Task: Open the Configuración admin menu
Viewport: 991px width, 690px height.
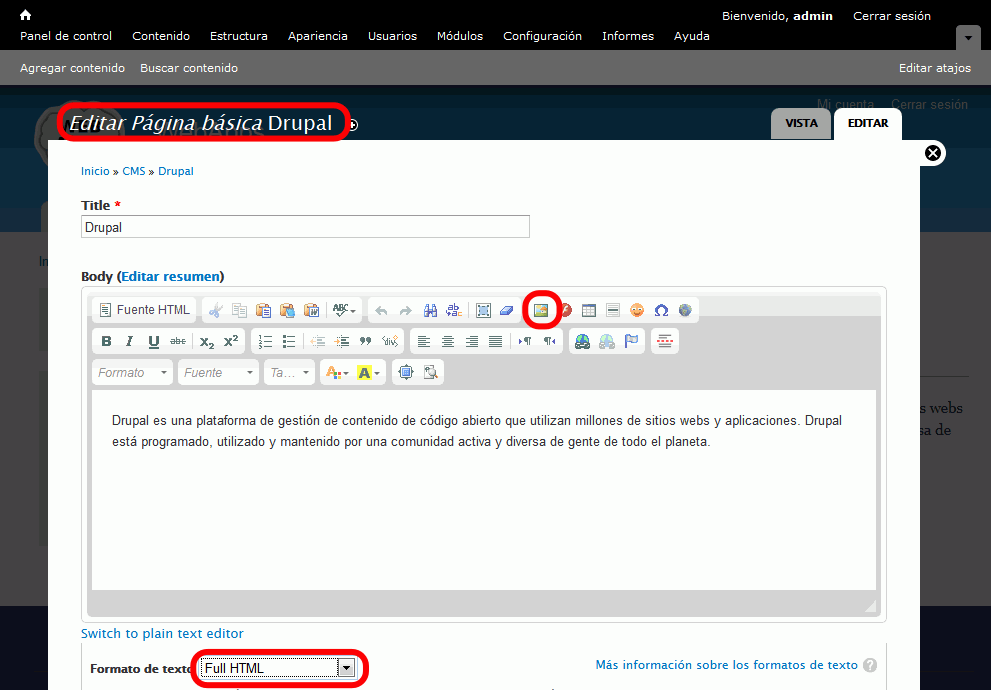Action: 542,36
